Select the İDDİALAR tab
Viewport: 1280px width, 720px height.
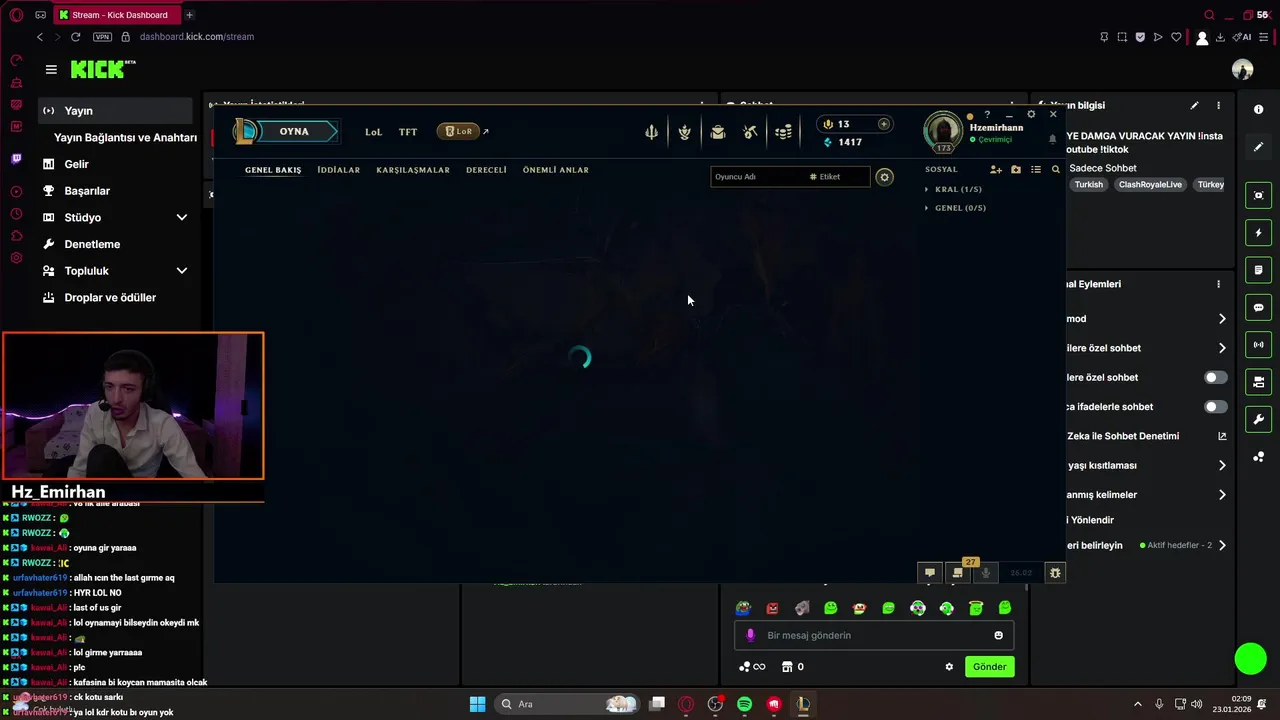339,170
